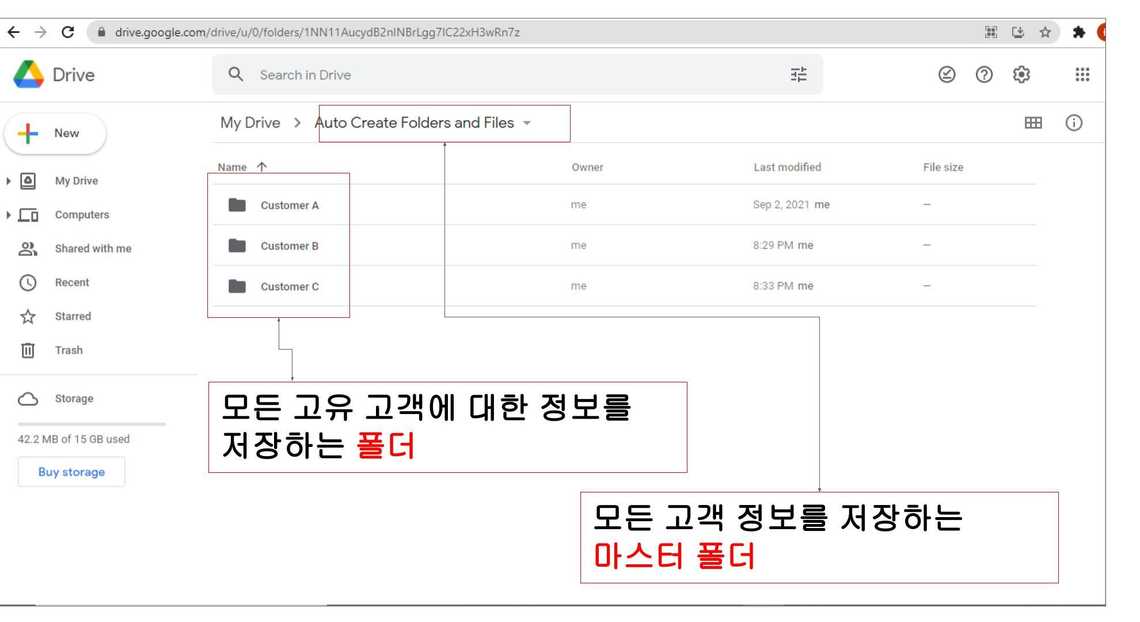Sort files by Name column header
Viewport: 1140px width, 622px height.
[232, 167]
